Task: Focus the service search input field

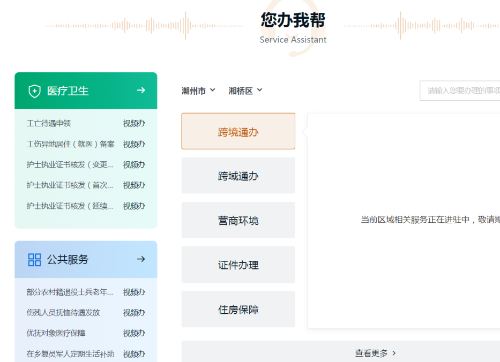Action: [460, 90]
